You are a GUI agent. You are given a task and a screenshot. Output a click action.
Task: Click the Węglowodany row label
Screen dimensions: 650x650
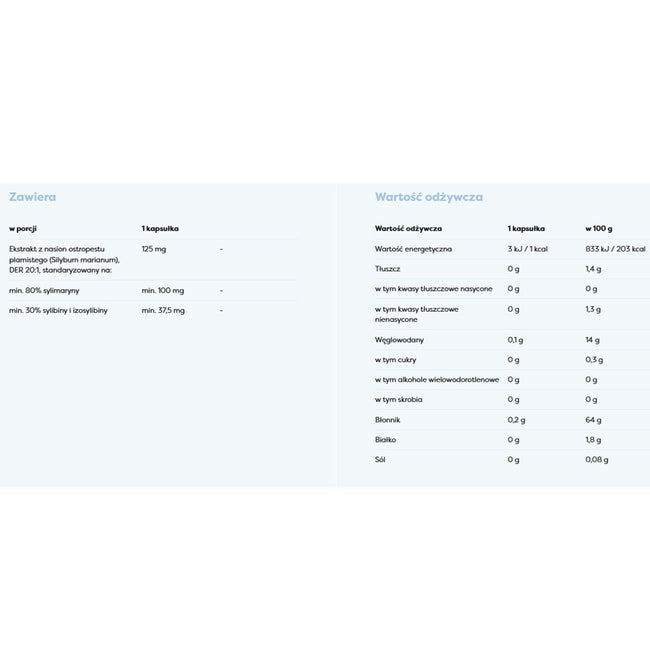point(399,340)
